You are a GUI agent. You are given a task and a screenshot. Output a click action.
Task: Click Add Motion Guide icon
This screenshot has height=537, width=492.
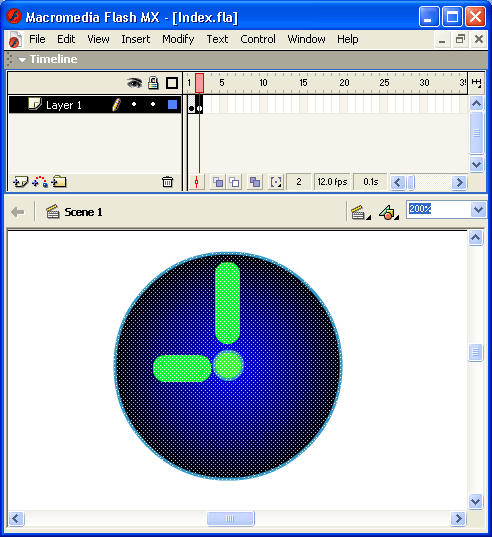40,182
